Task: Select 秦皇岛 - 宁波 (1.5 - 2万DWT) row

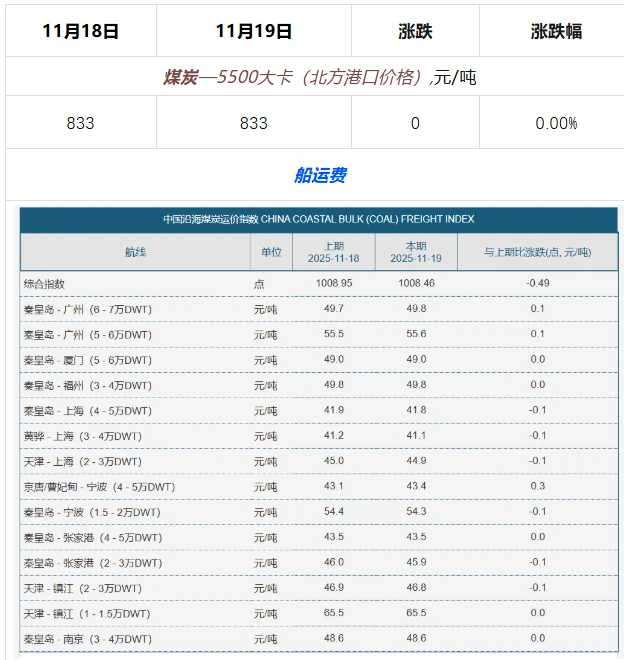Action: [319, 512]
